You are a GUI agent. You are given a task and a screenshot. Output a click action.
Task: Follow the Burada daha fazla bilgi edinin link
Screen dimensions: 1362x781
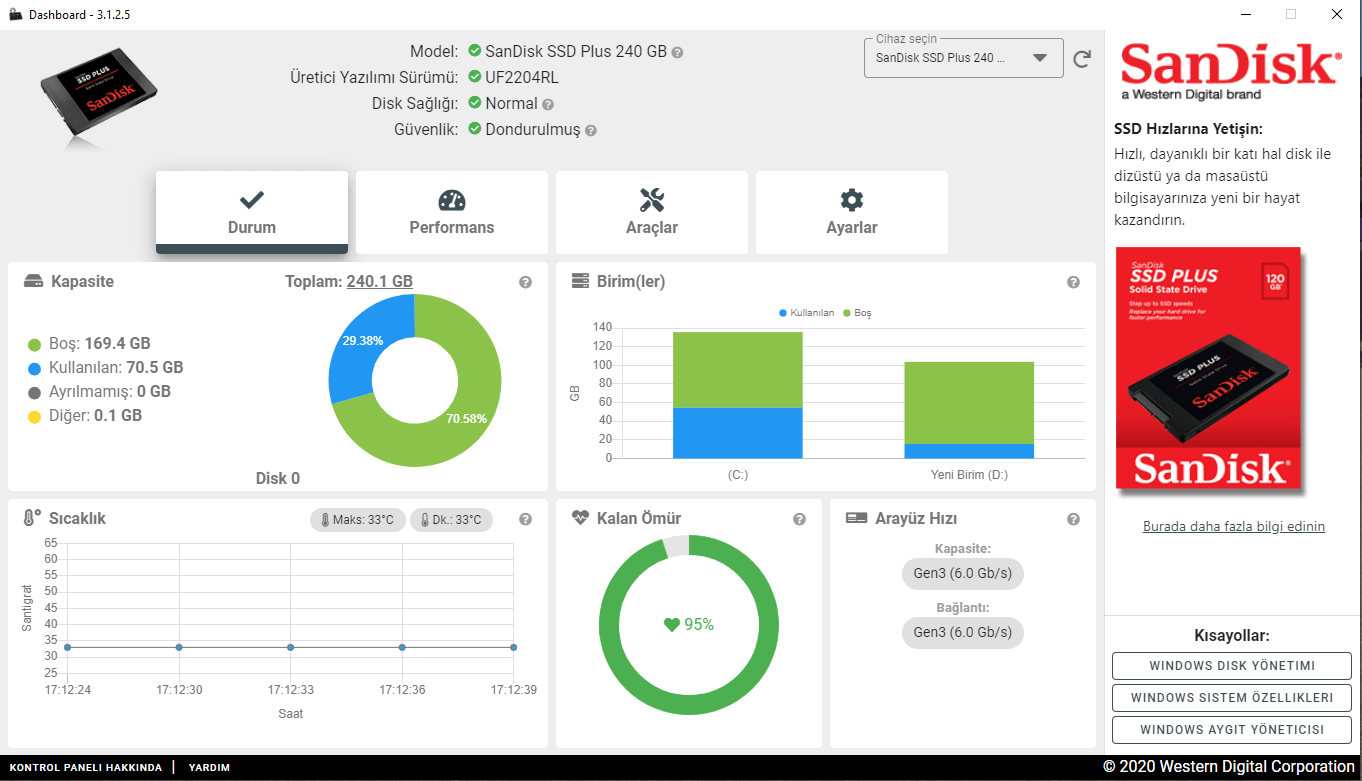1234,526
